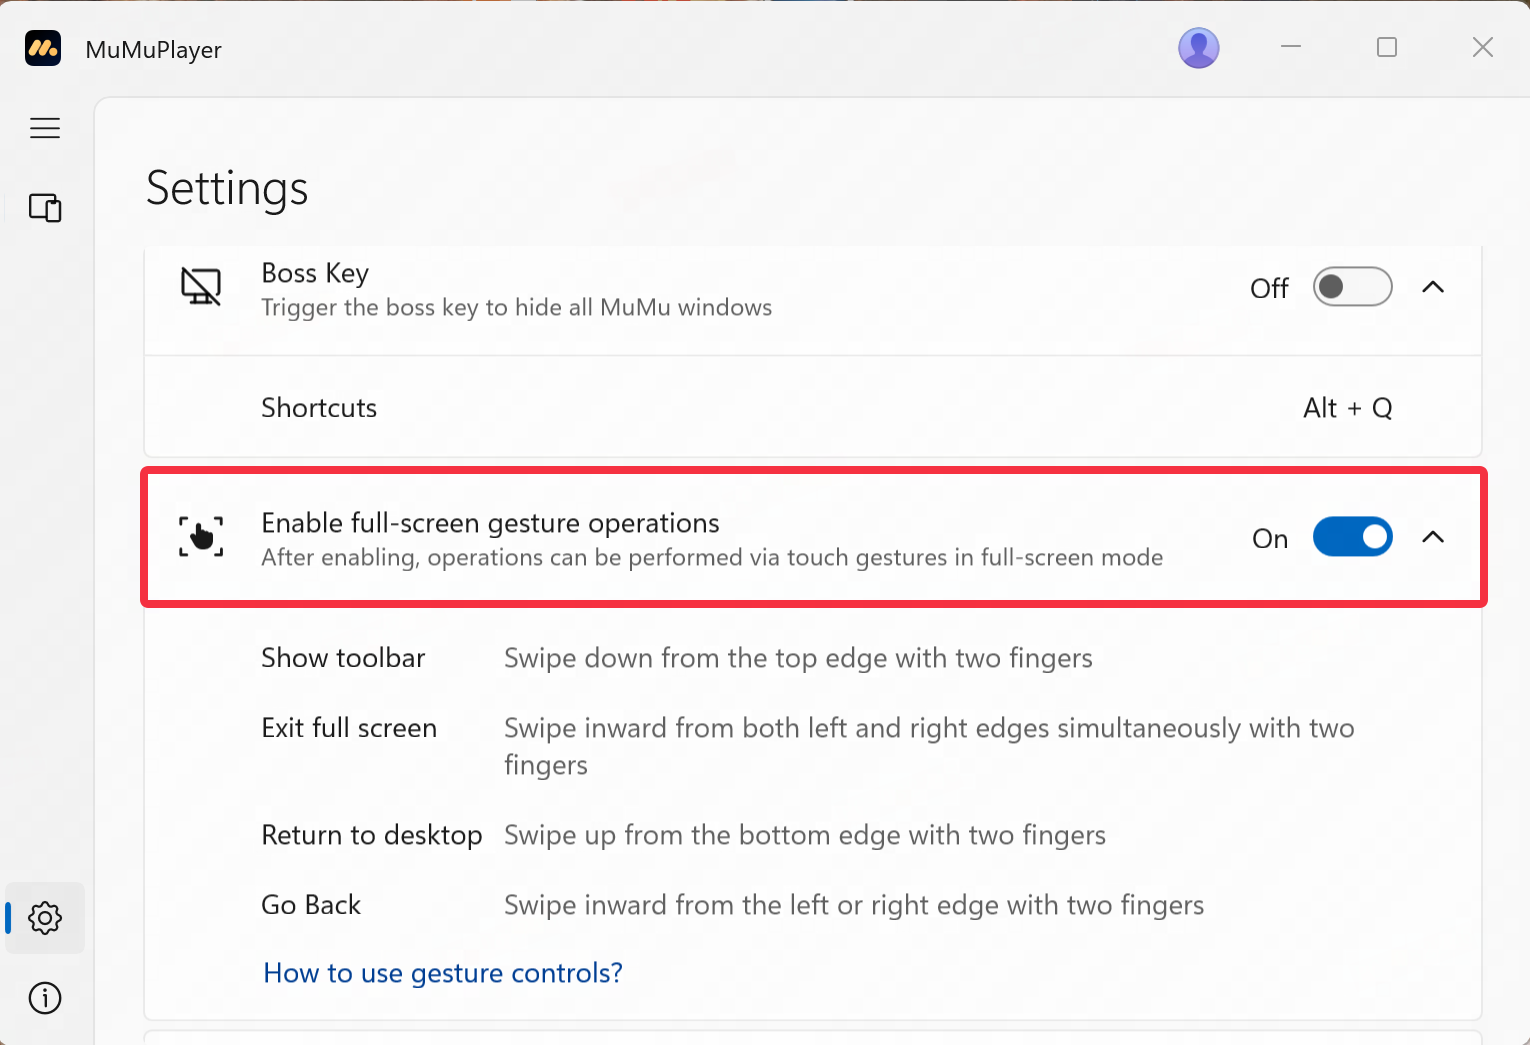Click the full-screen gesture icon
This screenshot has width=1530, height=1045.
(200, 537)
